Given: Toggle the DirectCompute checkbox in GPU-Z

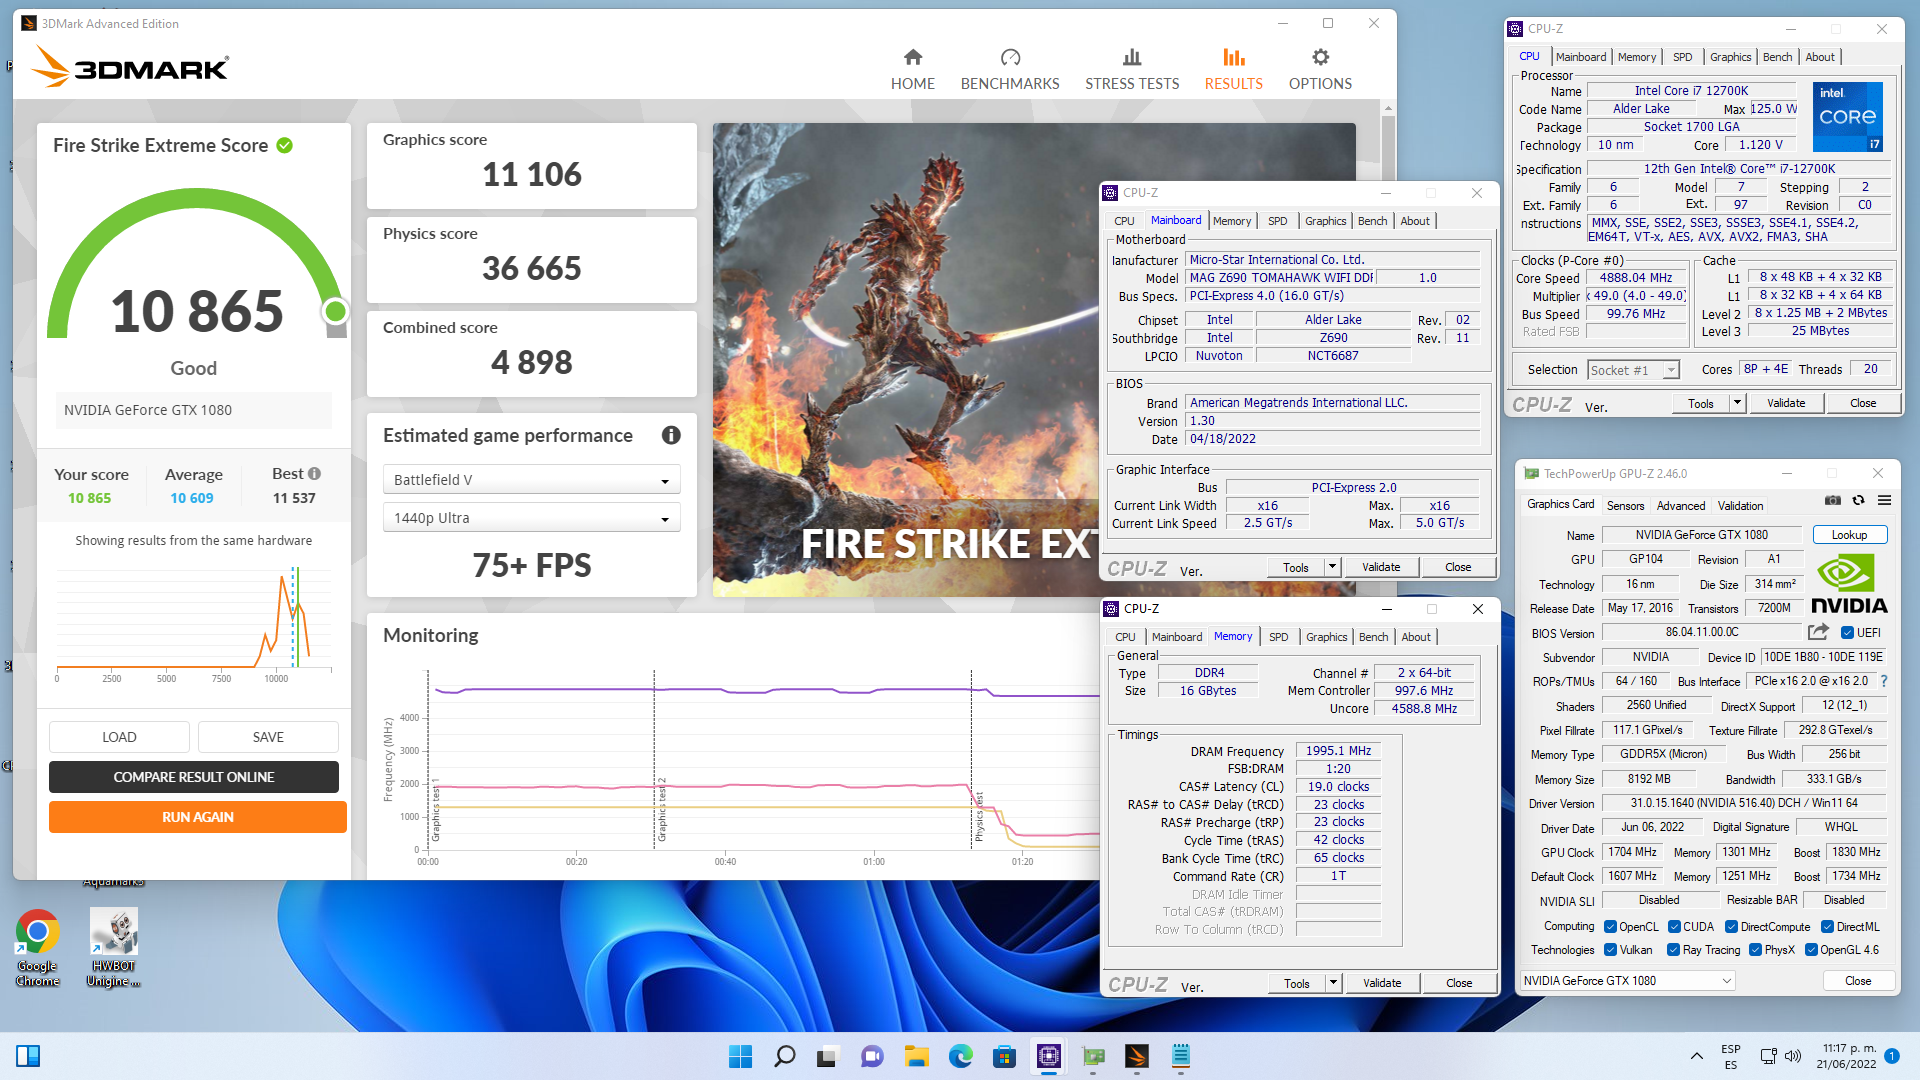Looking at the screenshot, I should [x=1731, y=927].
